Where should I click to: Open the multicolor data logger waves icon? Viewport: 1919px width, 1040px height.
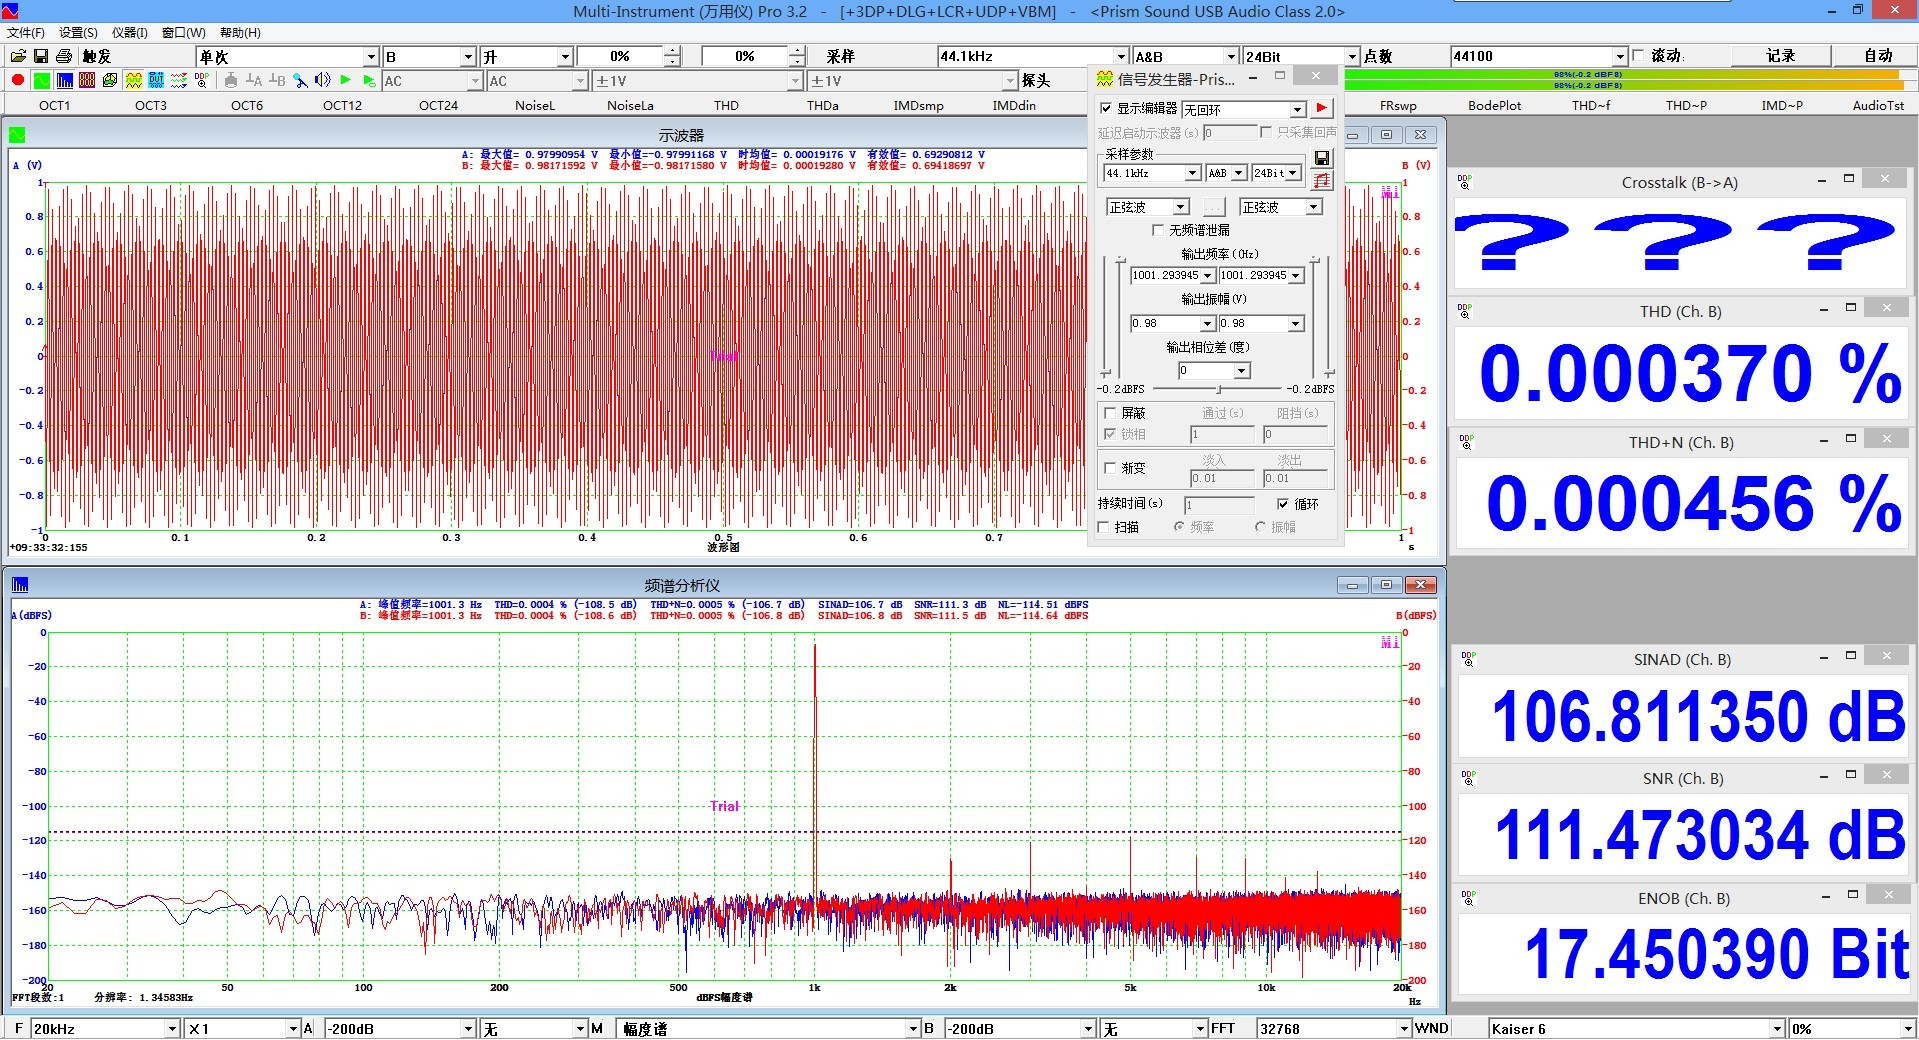tap(179, 81)
